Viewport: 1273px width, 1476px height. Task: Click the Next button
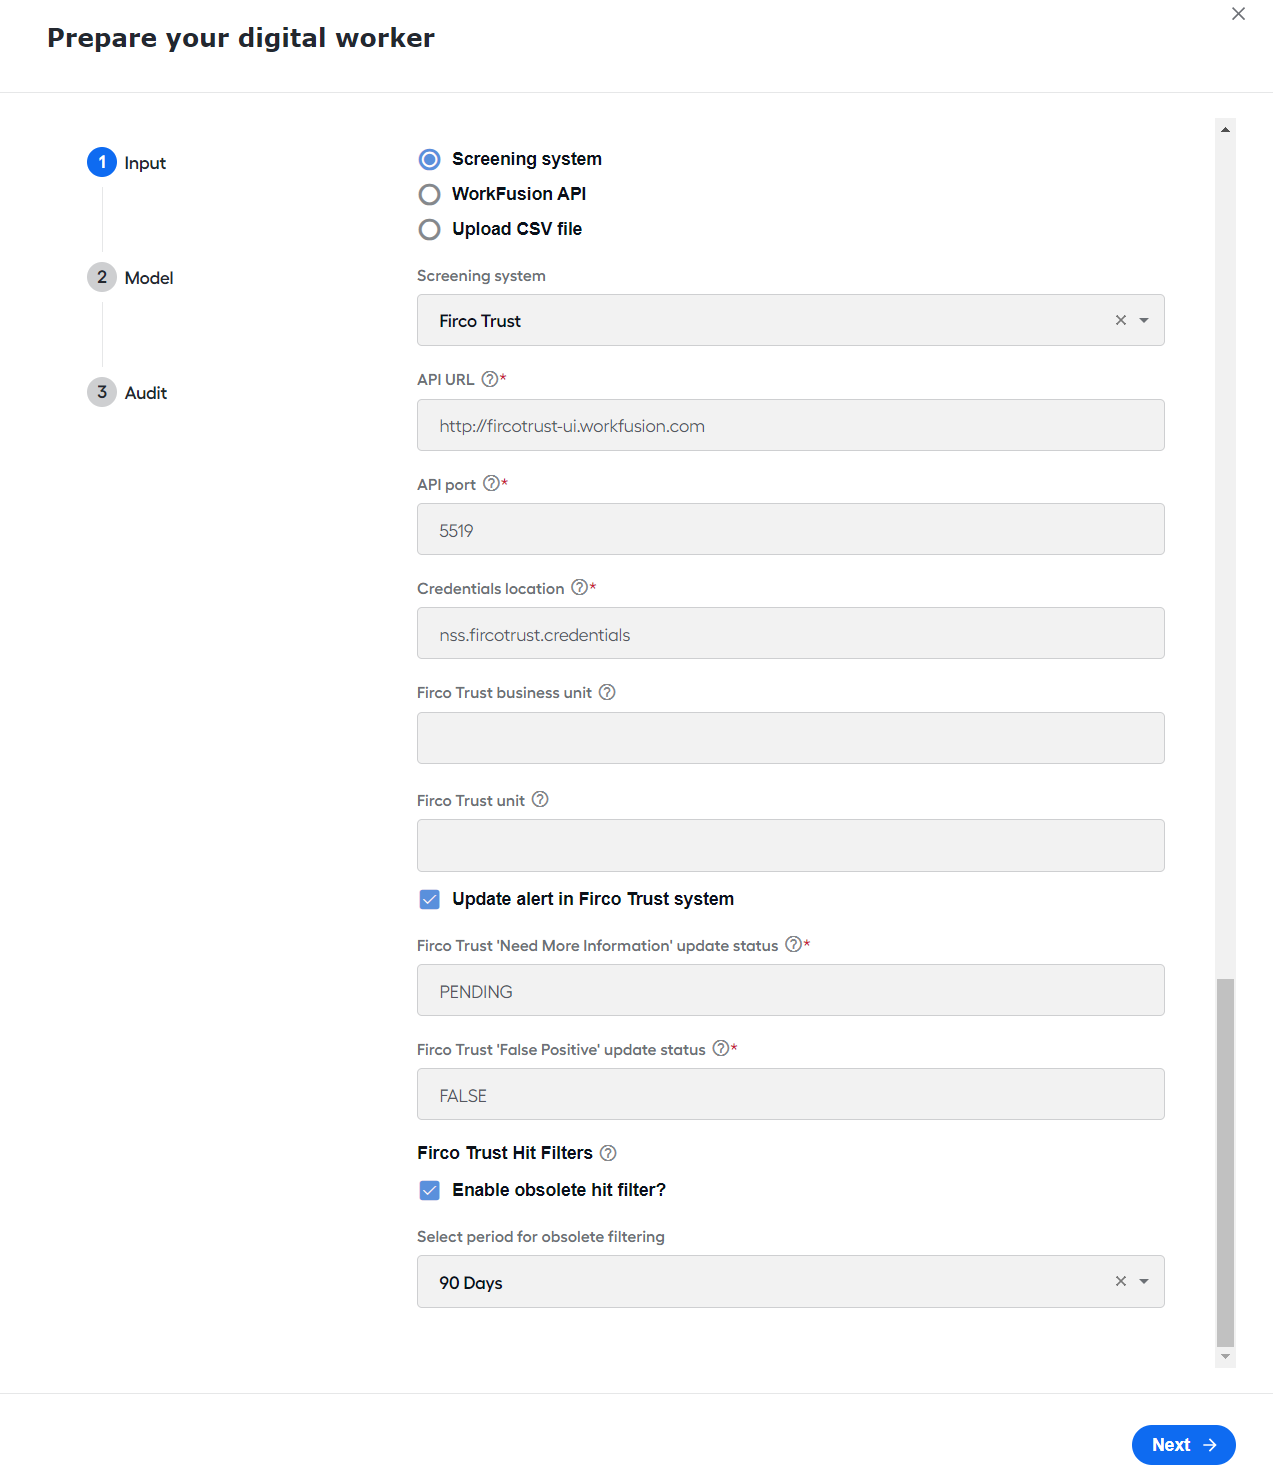point(1183,1444)
